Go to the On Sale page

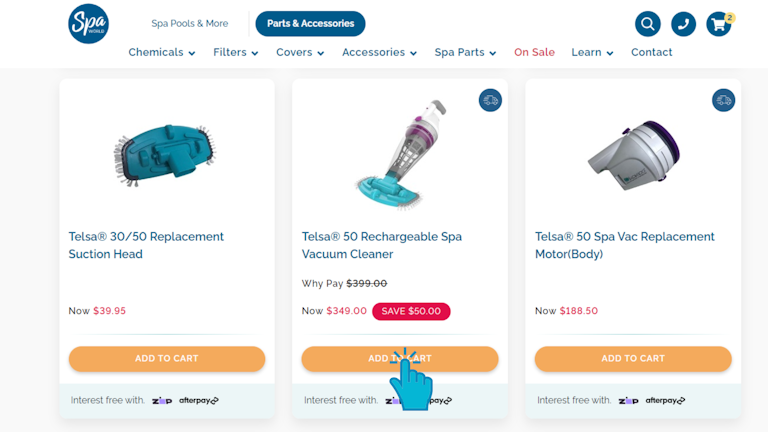[534, 53]
